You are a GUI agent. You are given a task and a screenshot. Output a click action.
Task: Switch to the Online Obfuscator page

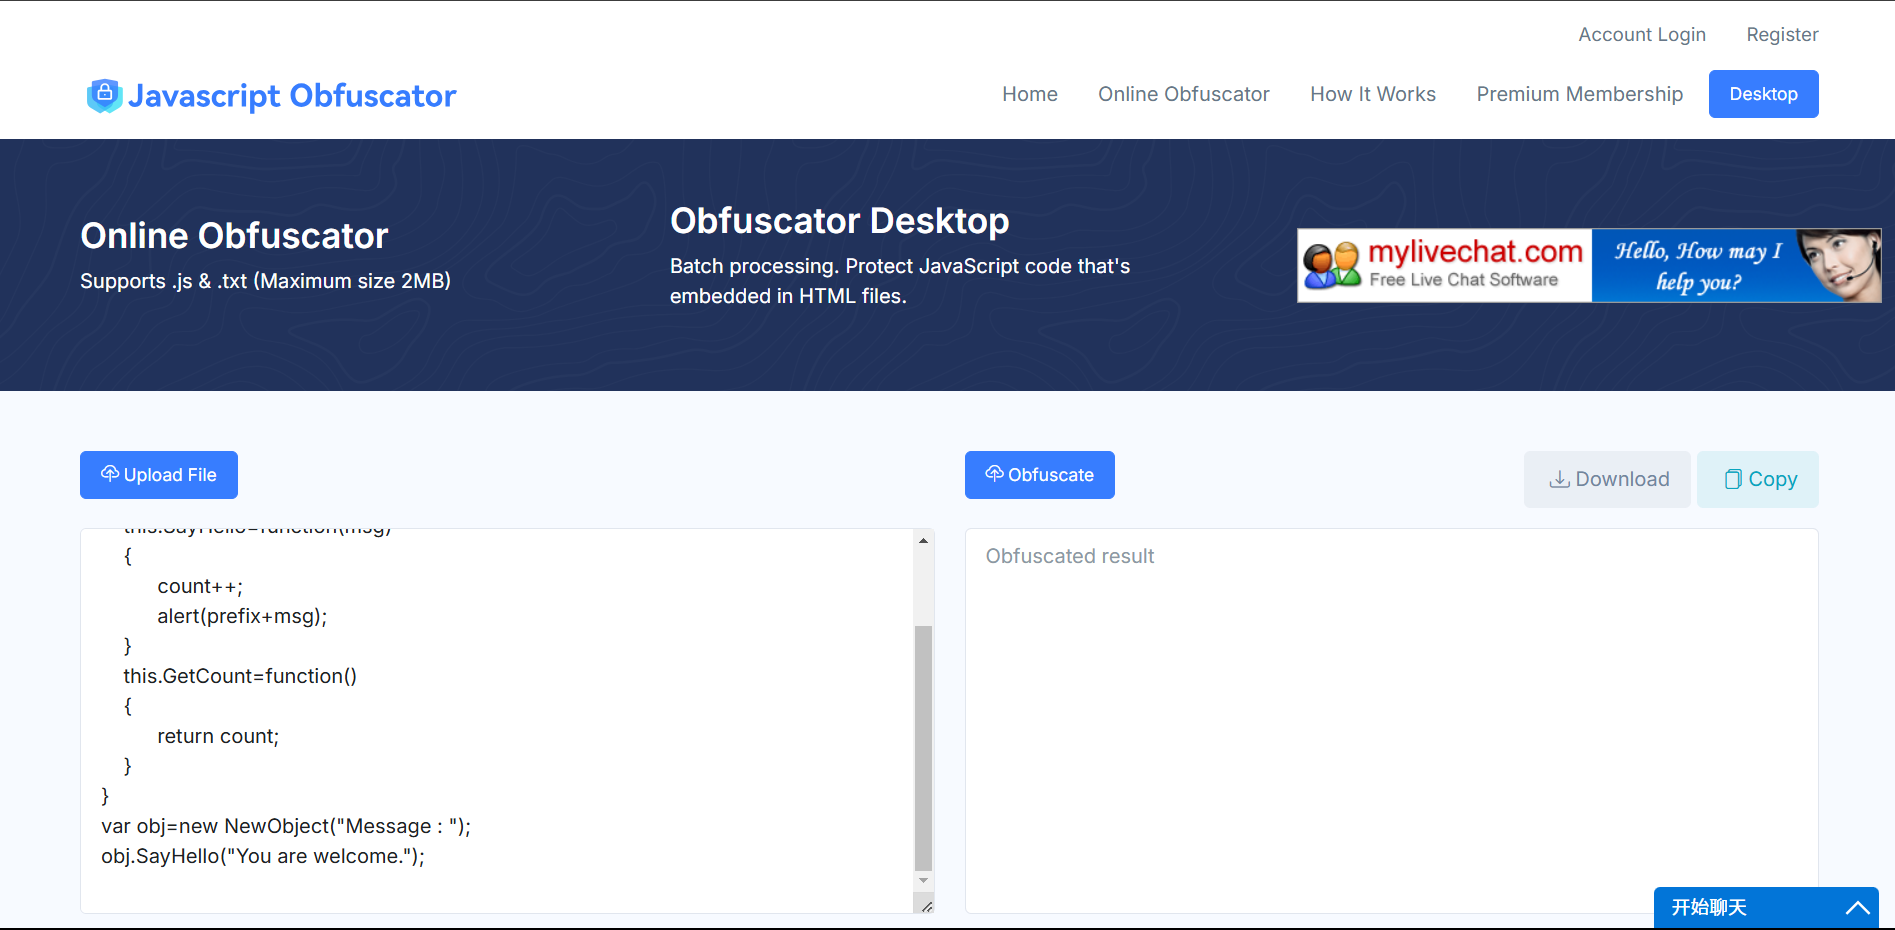(1184, 93)
